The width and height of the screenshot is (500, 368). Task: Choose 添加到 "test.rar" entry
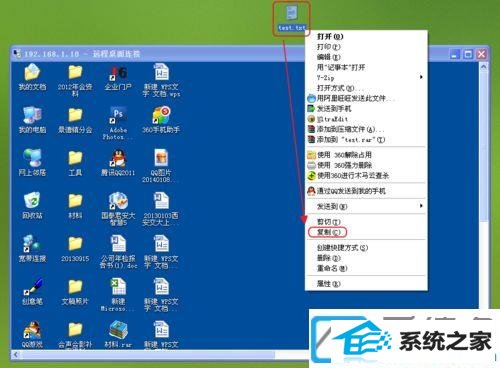point(366,140)
